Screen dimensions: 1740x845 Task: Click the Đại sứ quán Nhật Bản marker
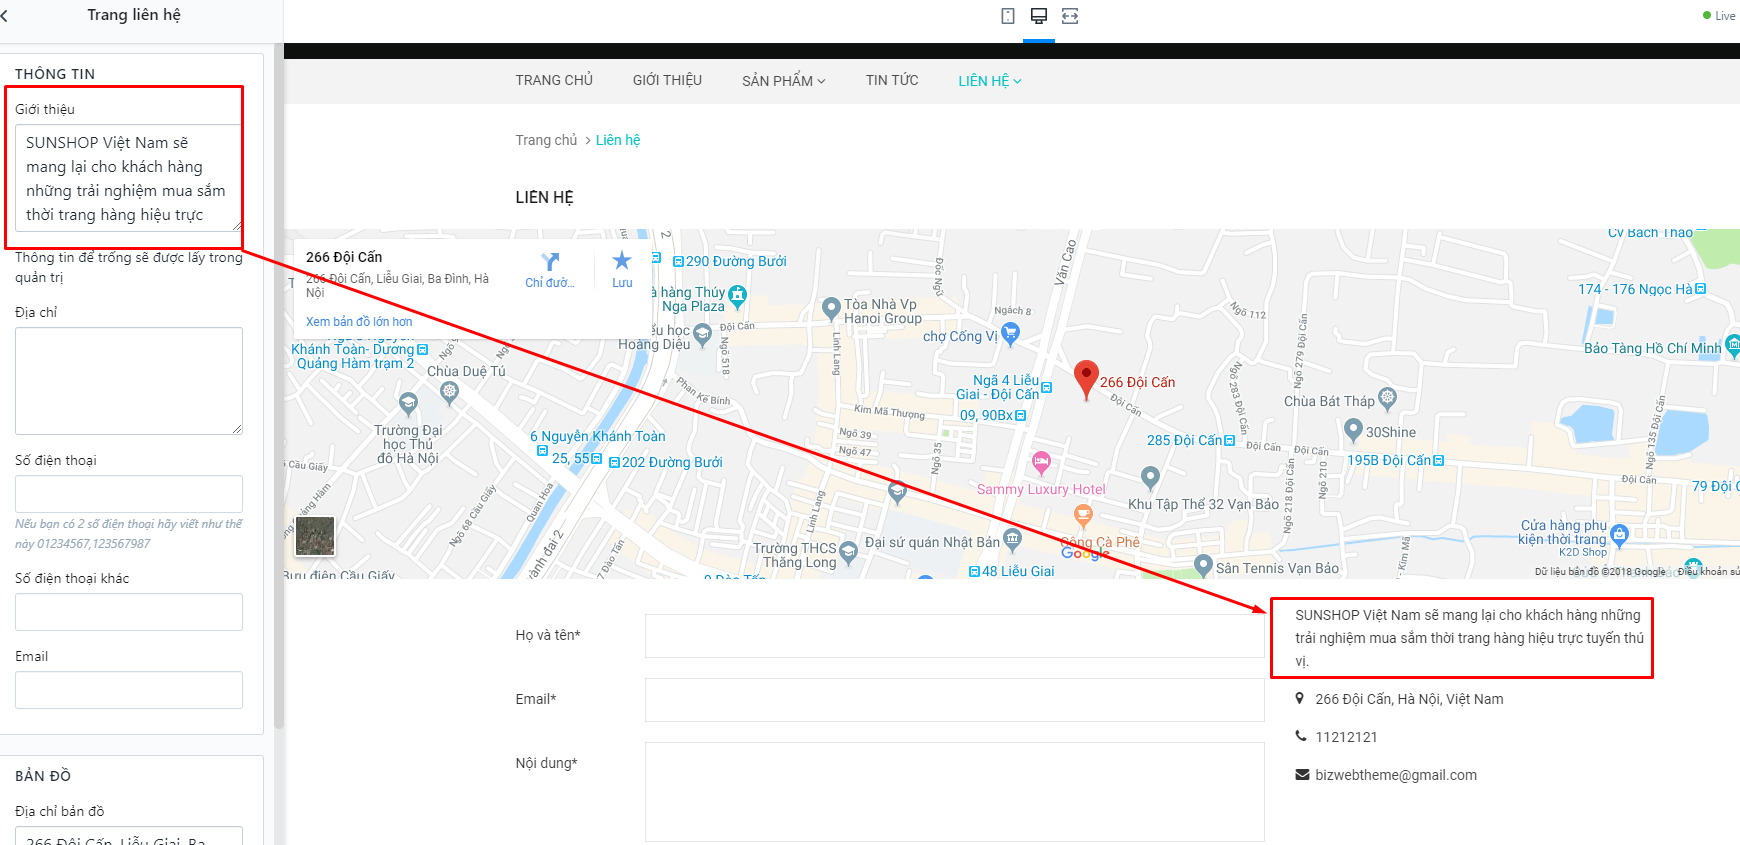[x=1013, y=539]
